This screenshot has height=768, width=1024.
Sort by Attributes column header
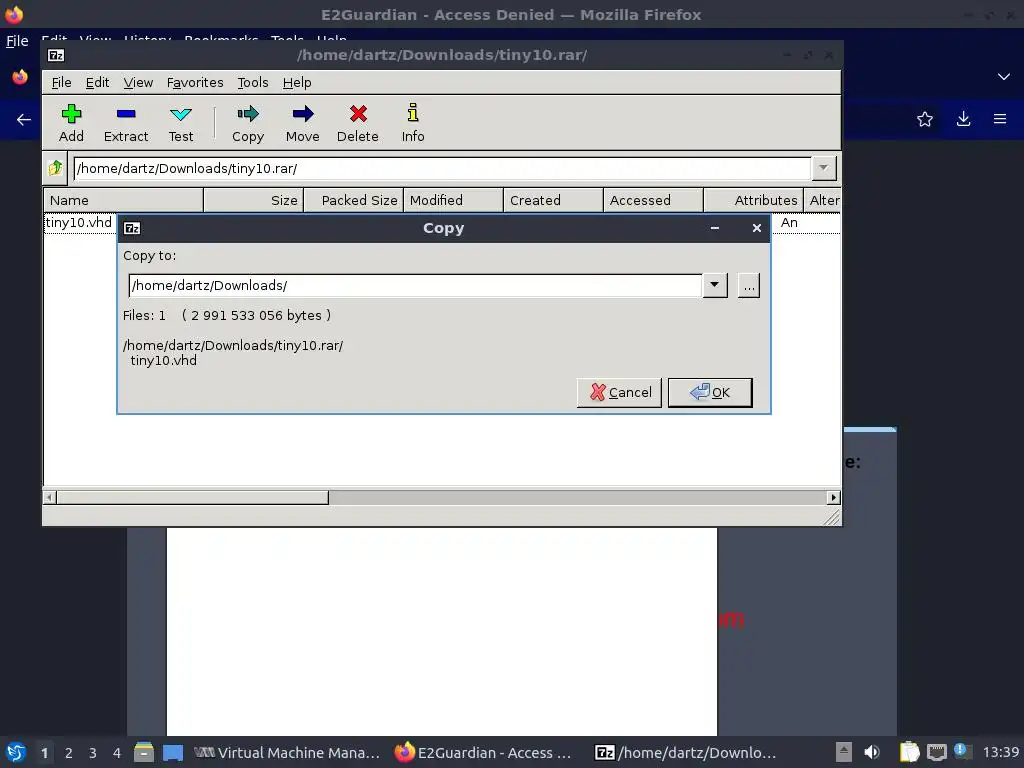pyautogui.click(x=754, y=200)
